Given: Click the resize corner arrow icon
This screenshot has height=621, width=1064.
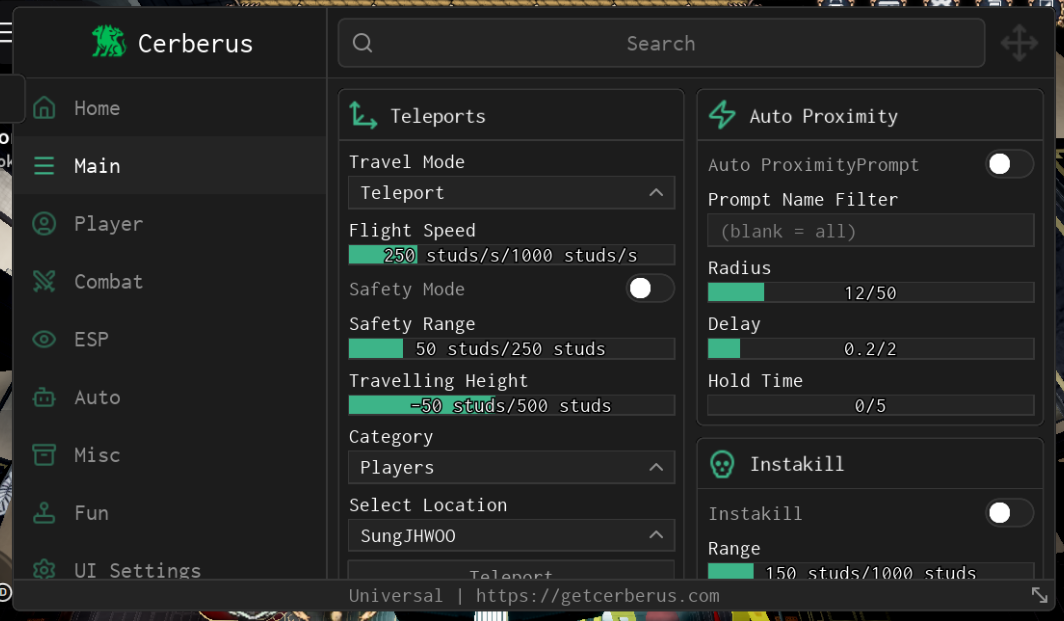Looking at the screenshot, I should (1040, 595).
